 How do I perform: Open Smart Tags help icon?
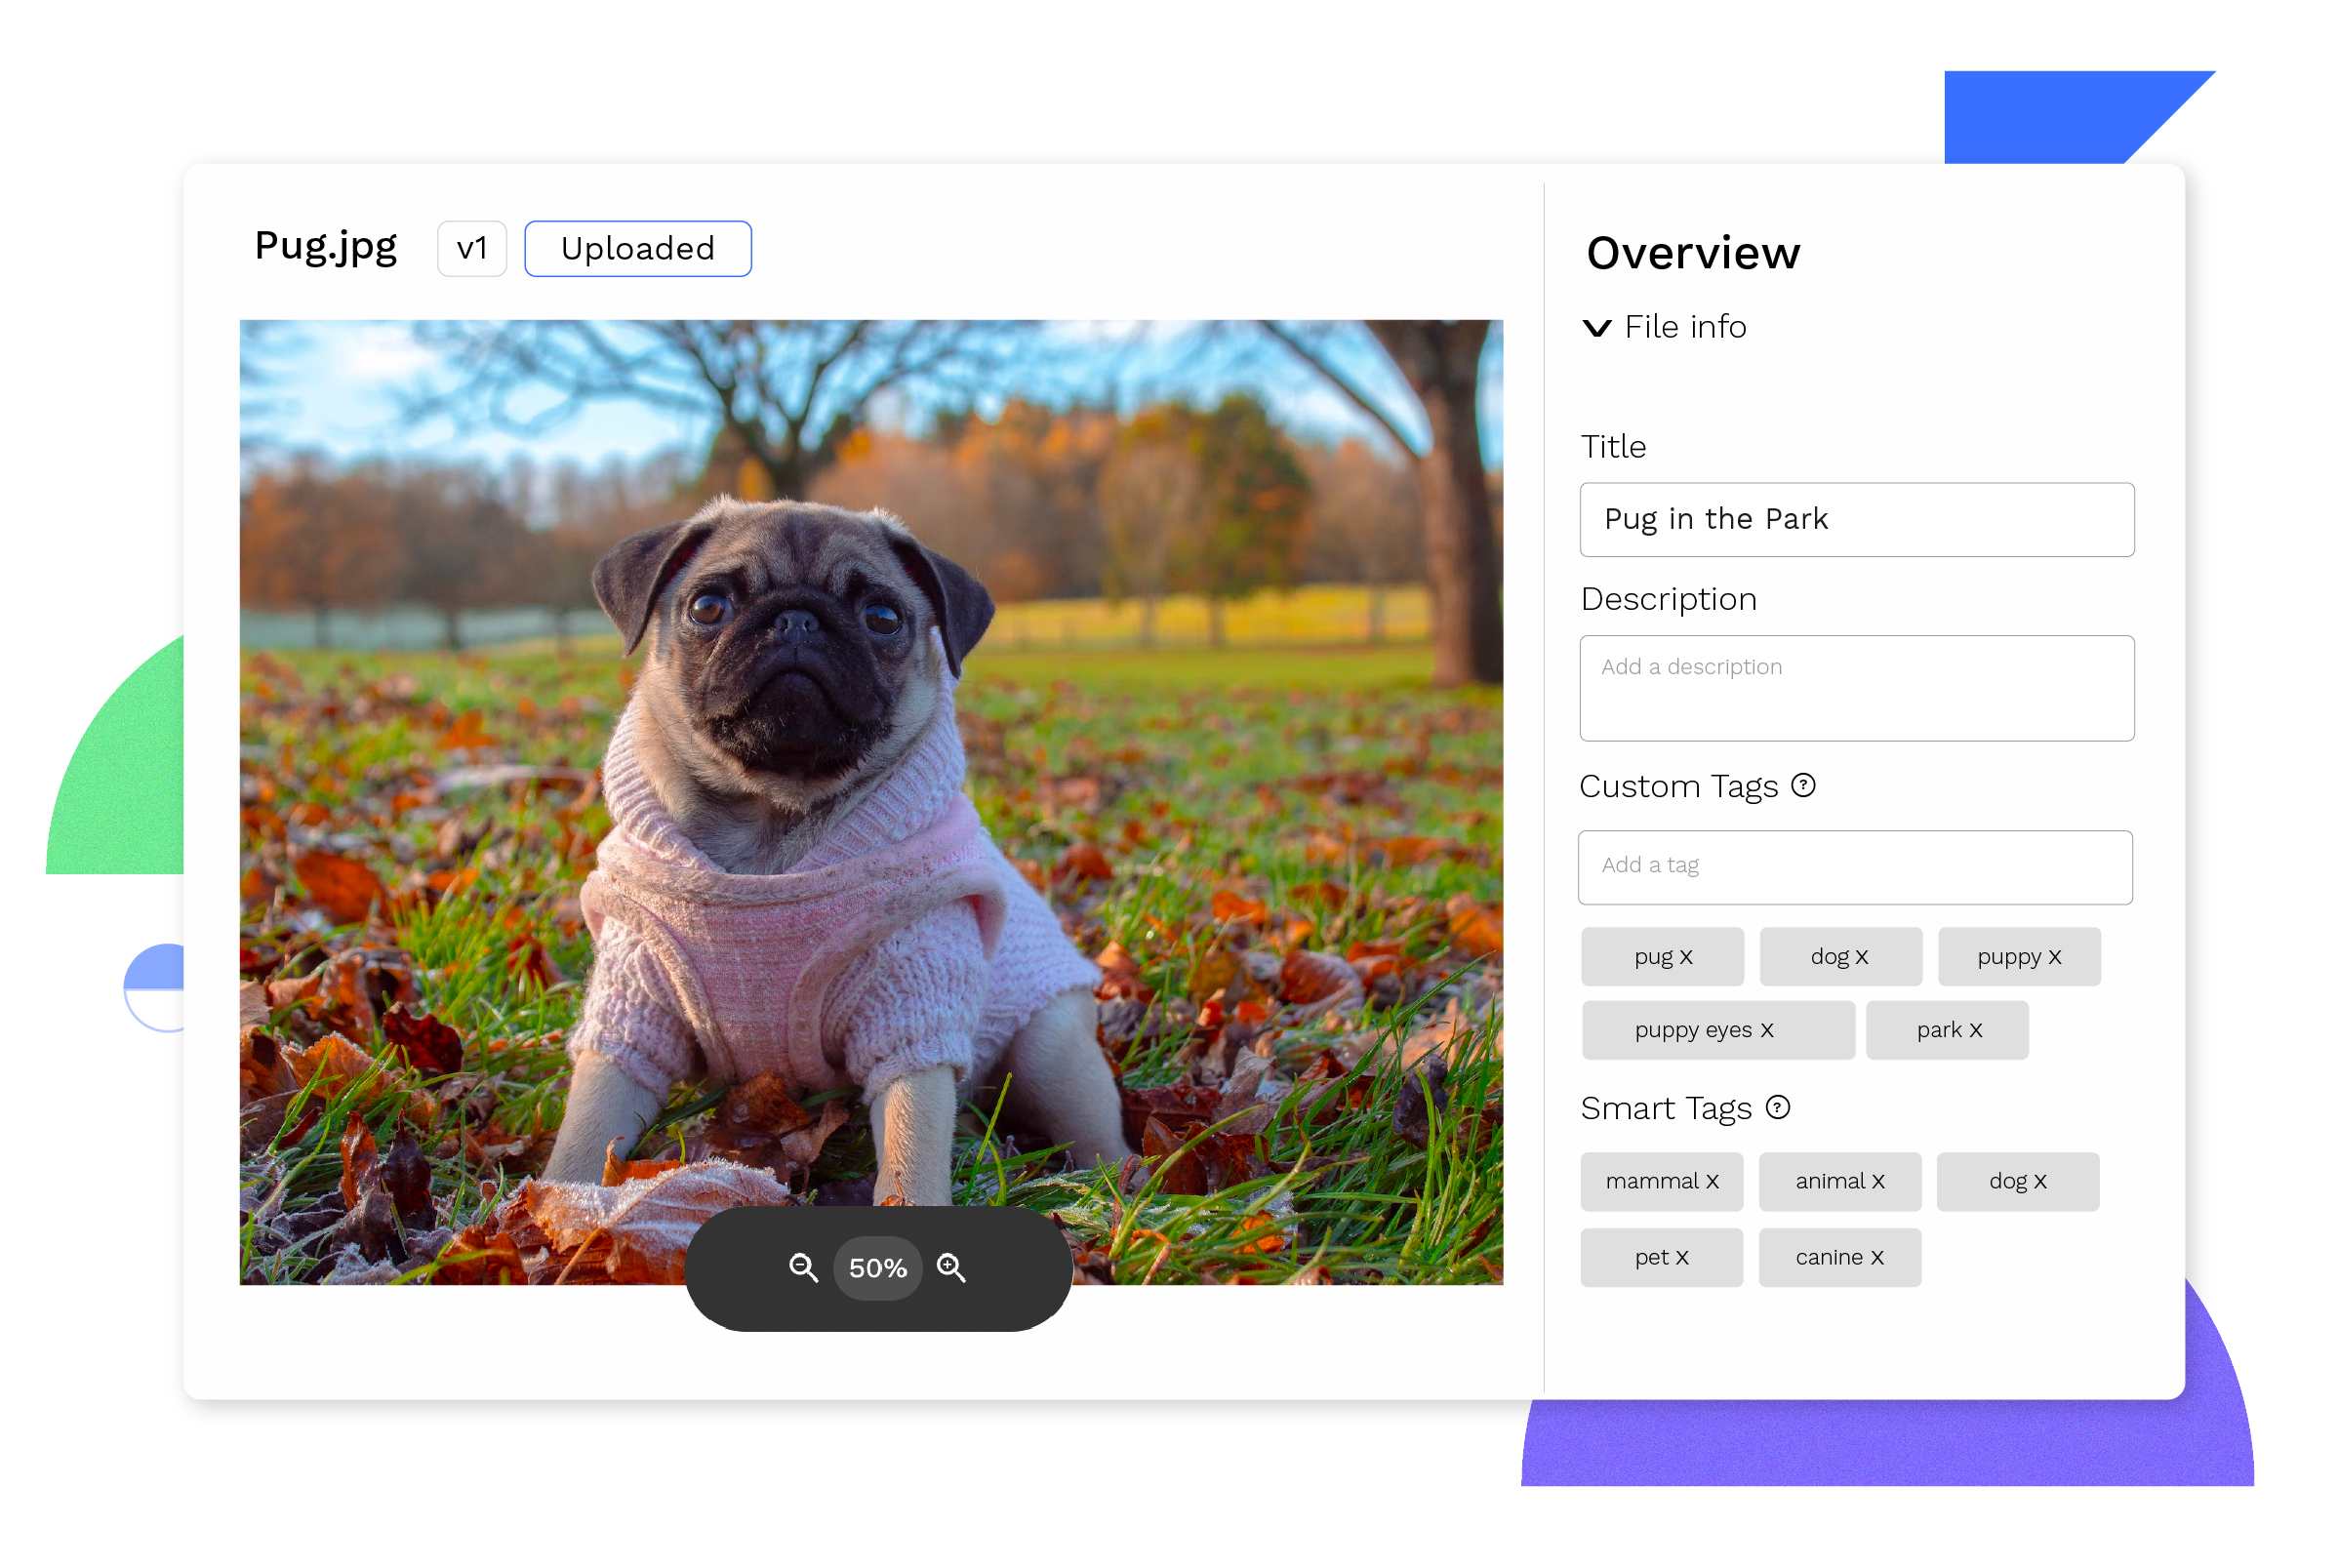[1778, 1108]
